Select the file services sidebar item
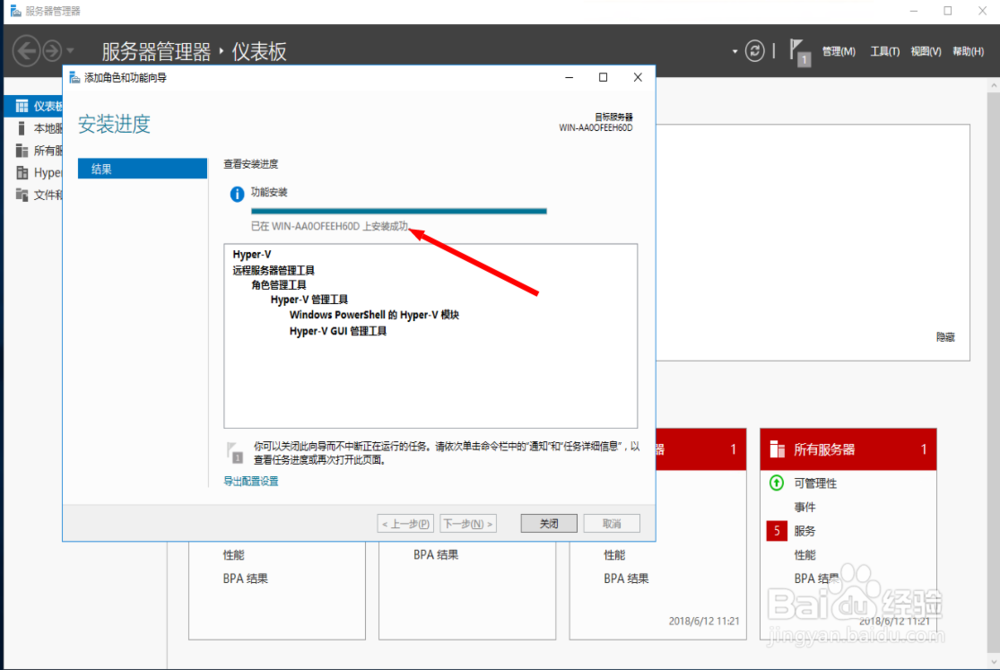1000x670 pixels. coord(34,195)
